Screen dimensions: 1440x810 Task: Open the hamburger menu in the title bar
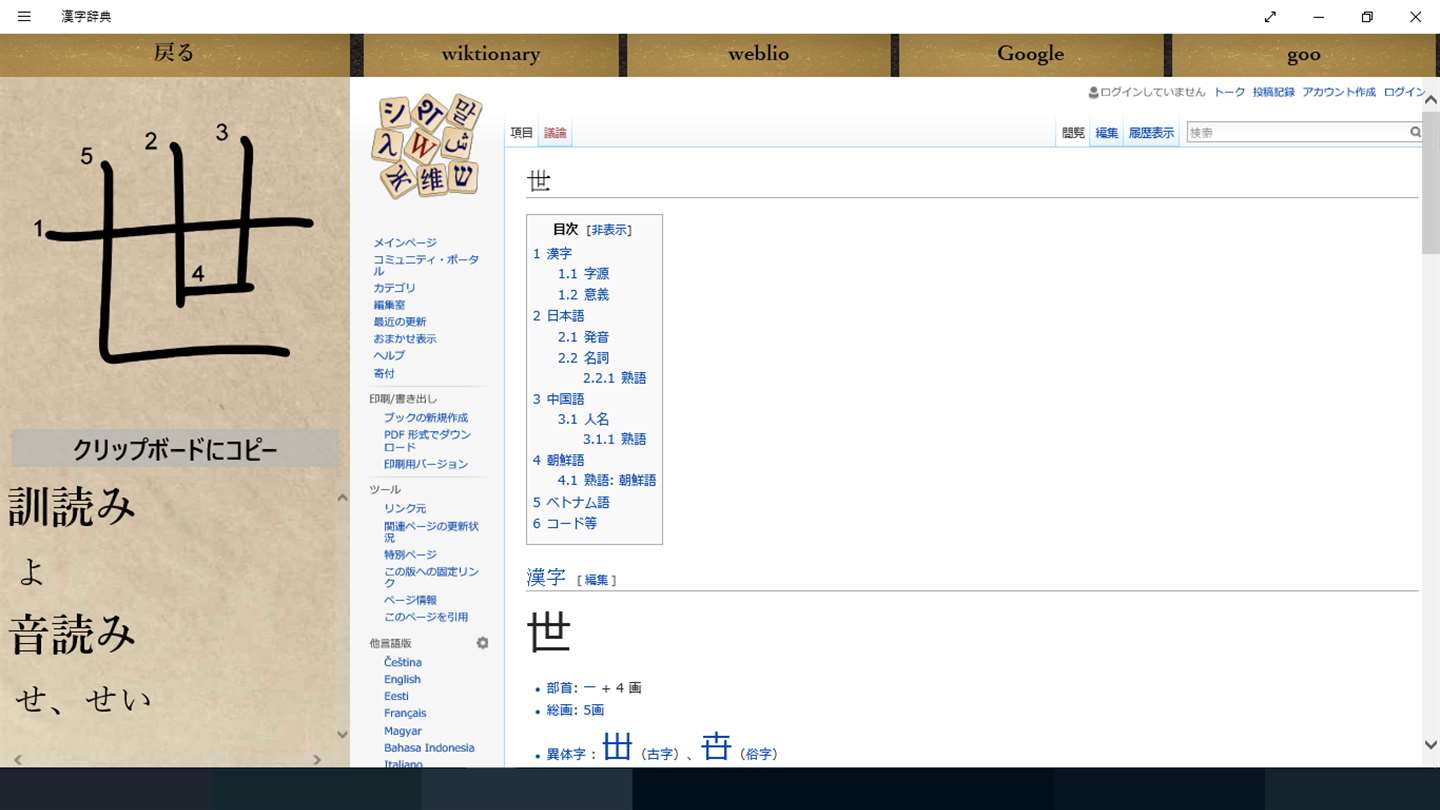coord(24,16)
